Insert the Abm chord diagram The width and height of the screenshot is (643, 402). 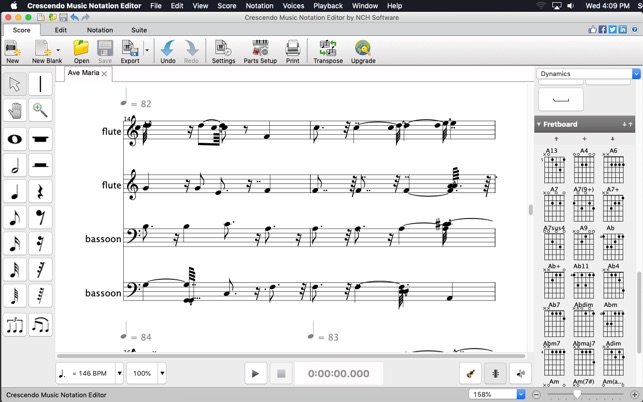pyautogui.click(x=613, y=320)
